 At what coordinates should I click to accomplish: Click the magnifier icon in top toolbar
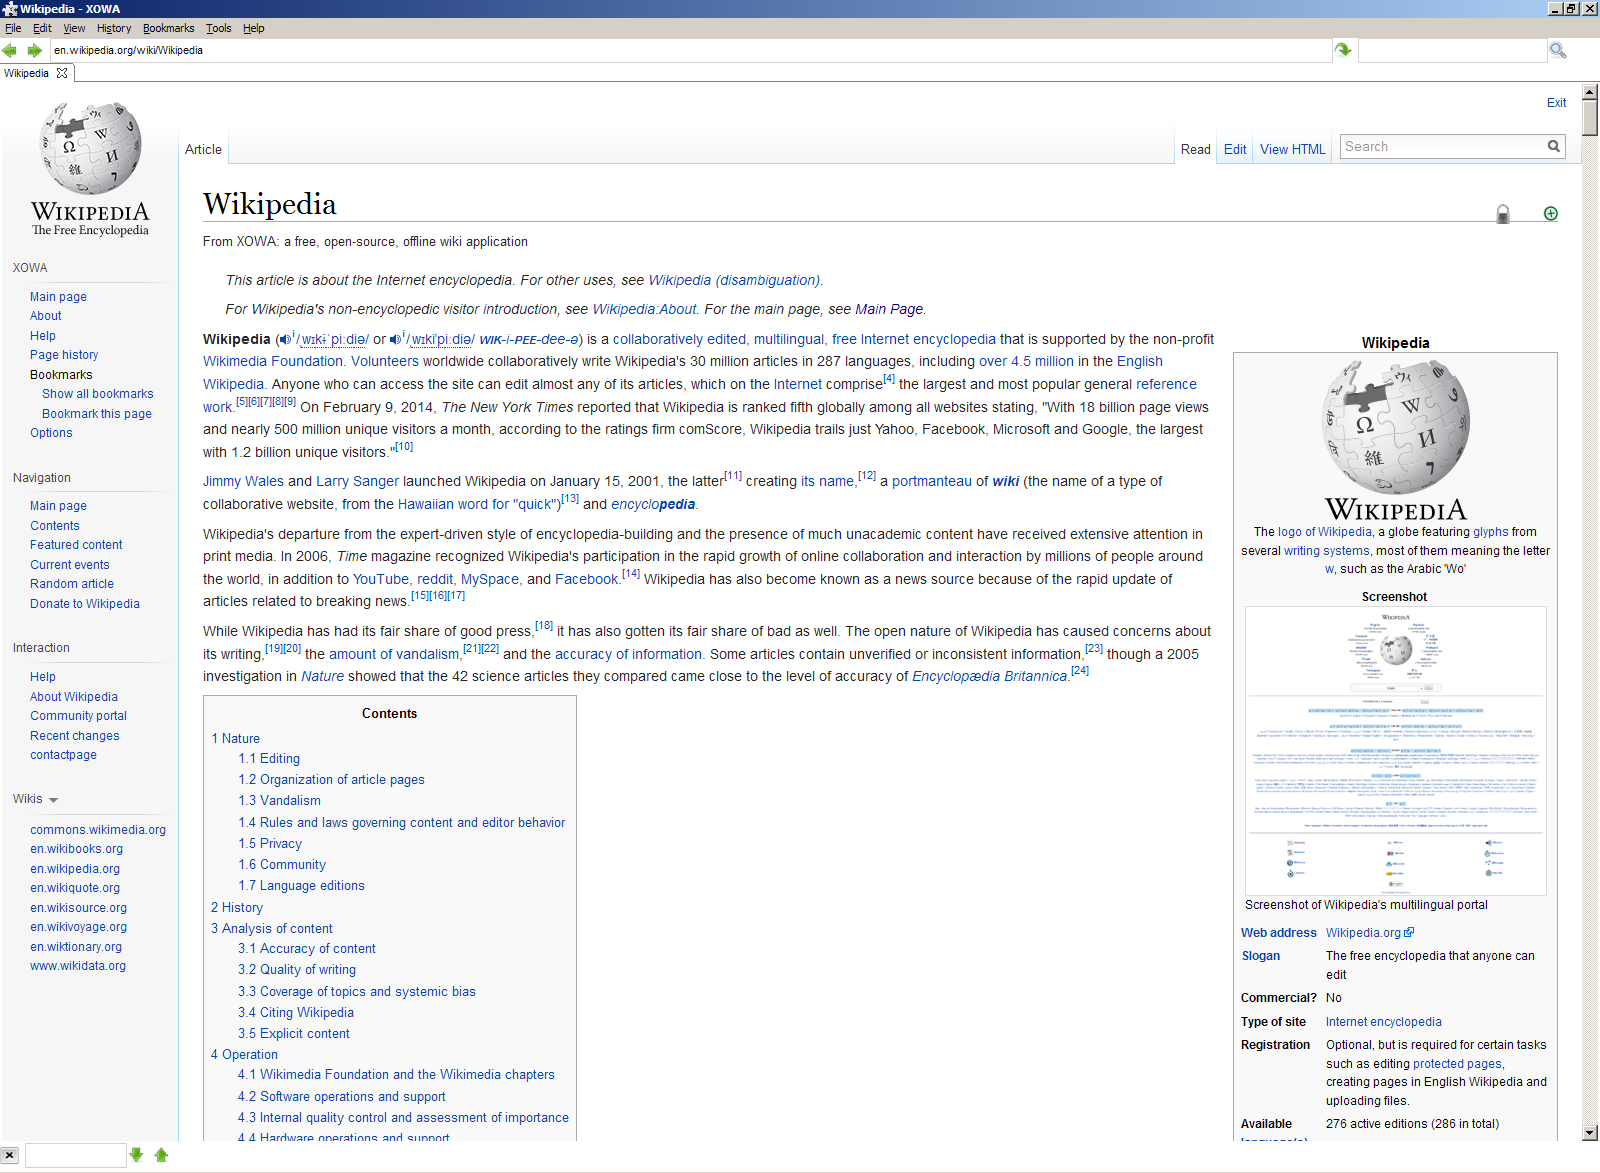click(1557, 50)
